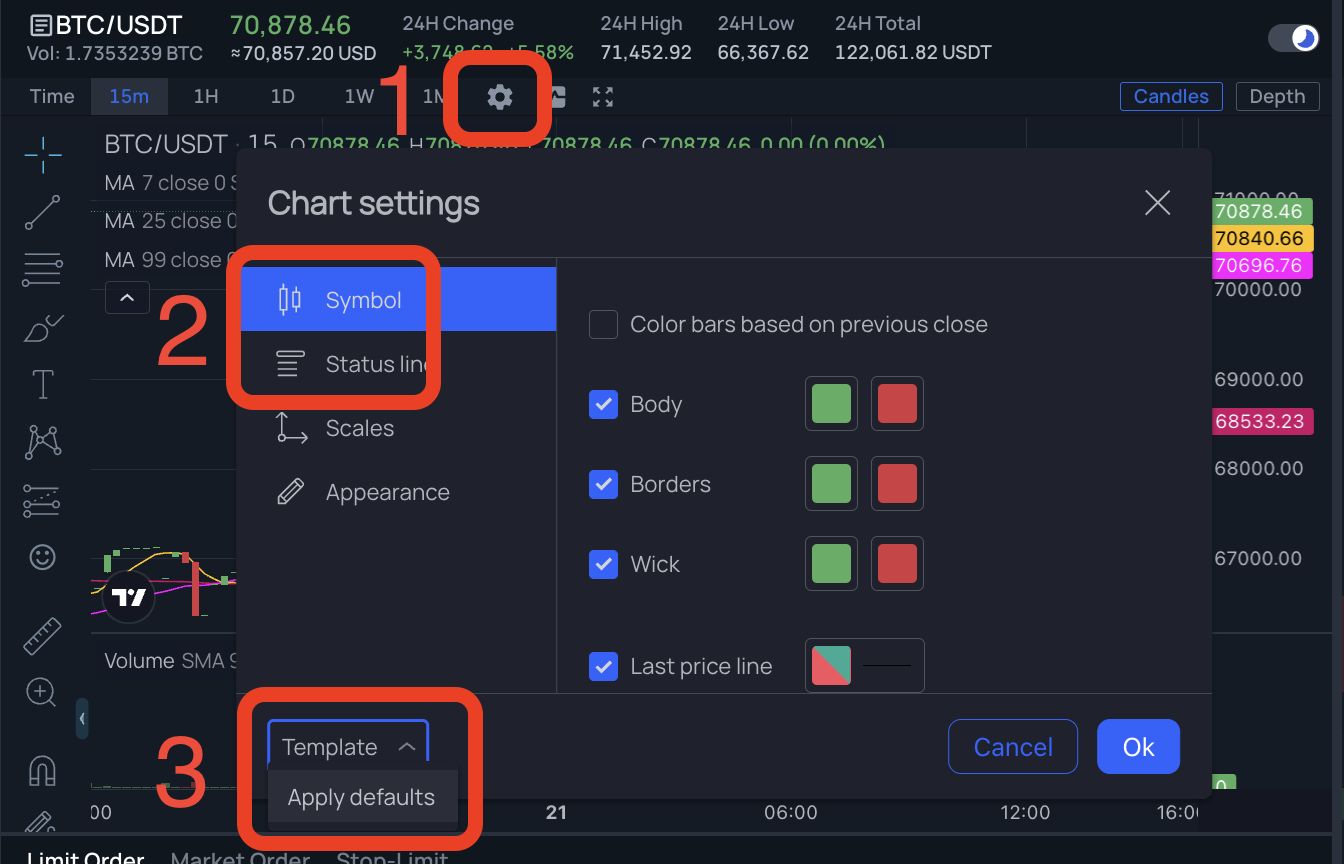Switch to the Market Order tab
This screenshot has height=864, width=1344.
(240, 858)
